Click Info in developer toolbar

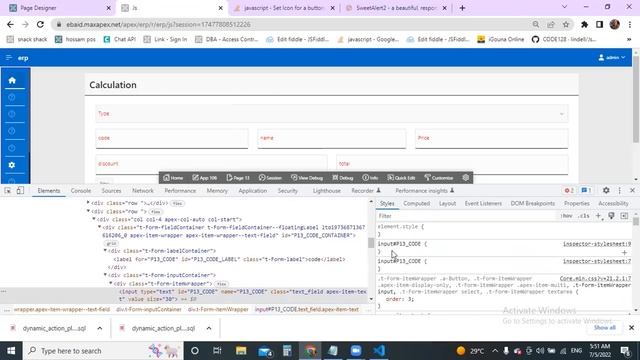[x=370, y=178]
